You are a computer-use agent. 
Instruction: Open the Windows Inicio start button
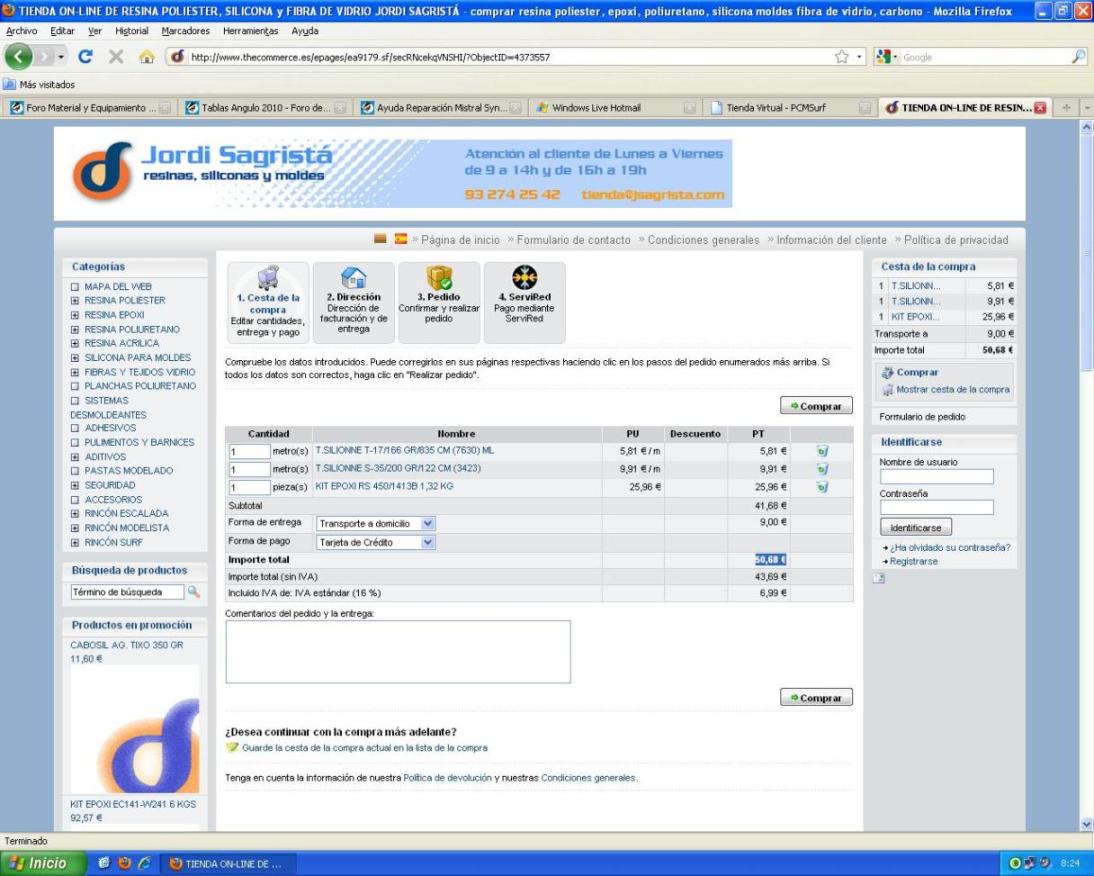42,863
